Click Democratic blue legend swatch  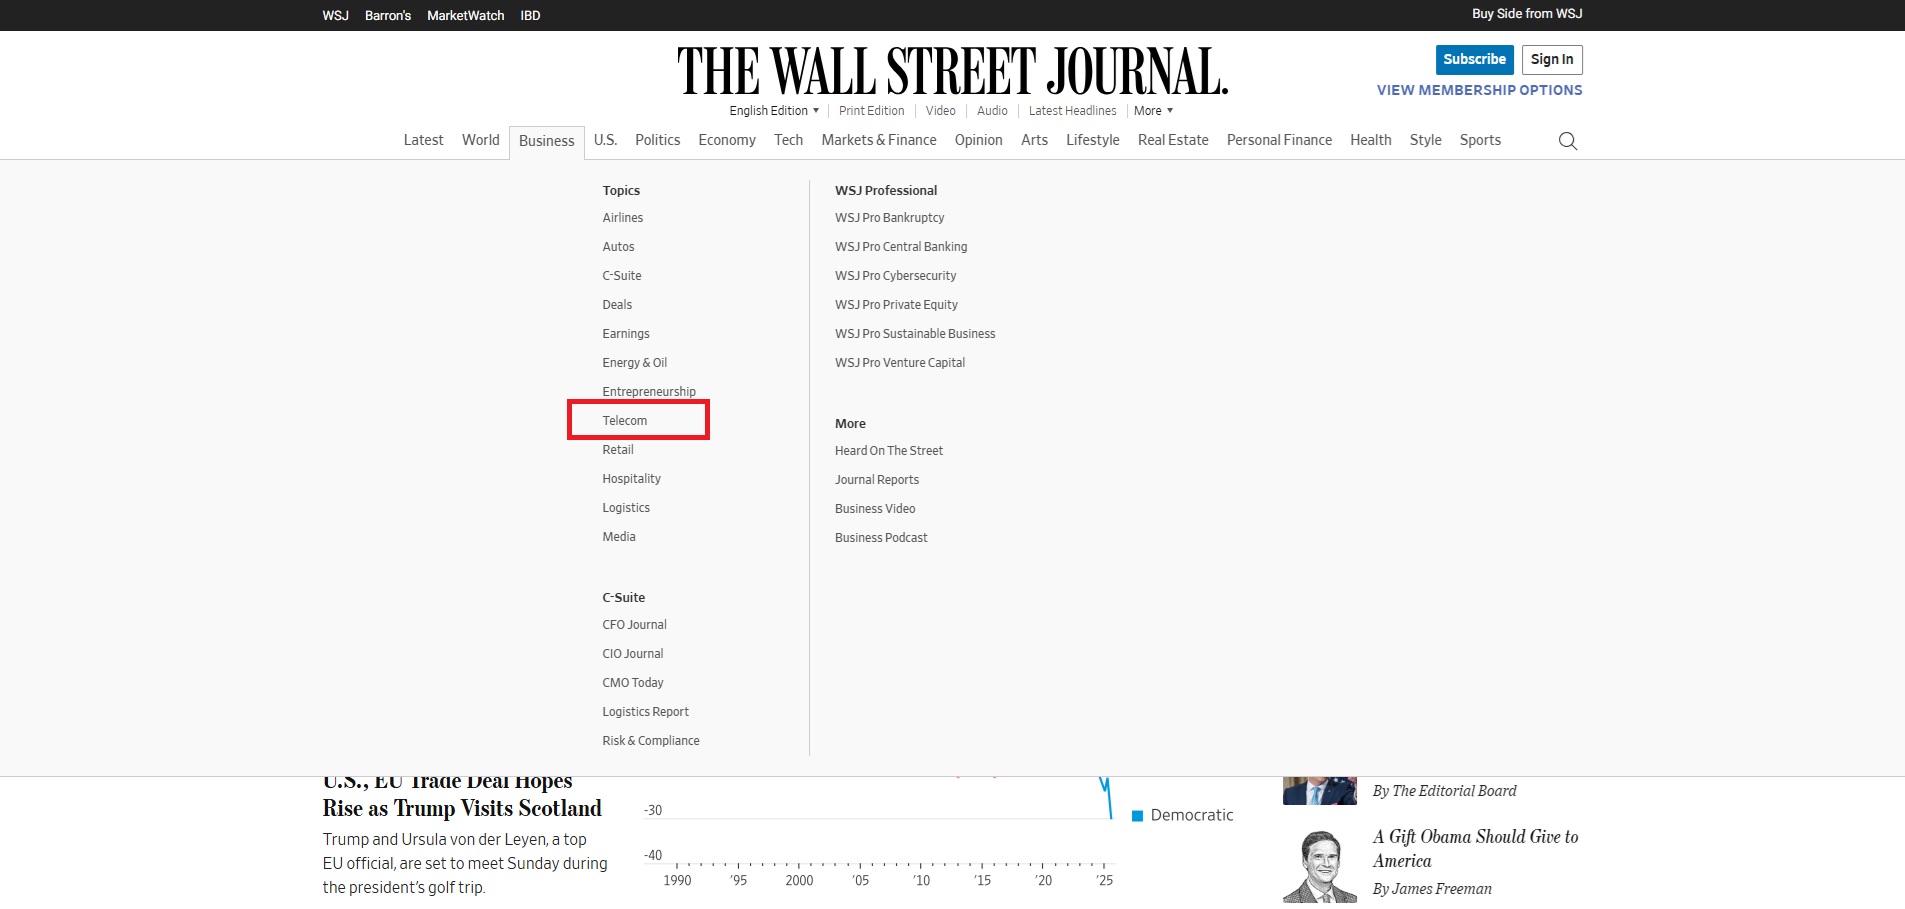point(1137,816)
